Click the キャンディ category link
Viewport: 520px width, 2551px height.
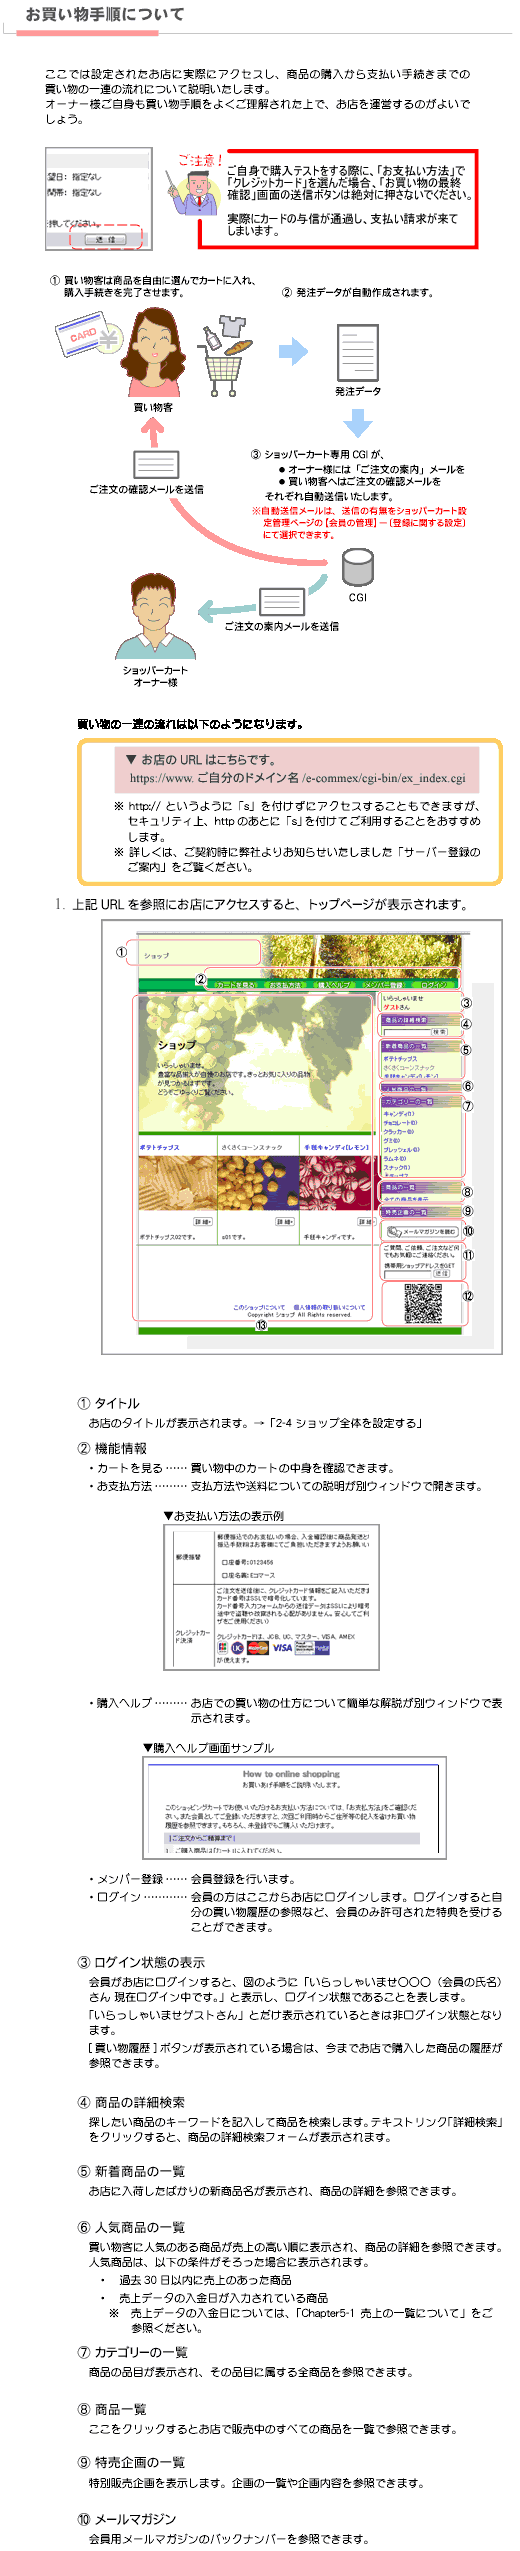398,1113
